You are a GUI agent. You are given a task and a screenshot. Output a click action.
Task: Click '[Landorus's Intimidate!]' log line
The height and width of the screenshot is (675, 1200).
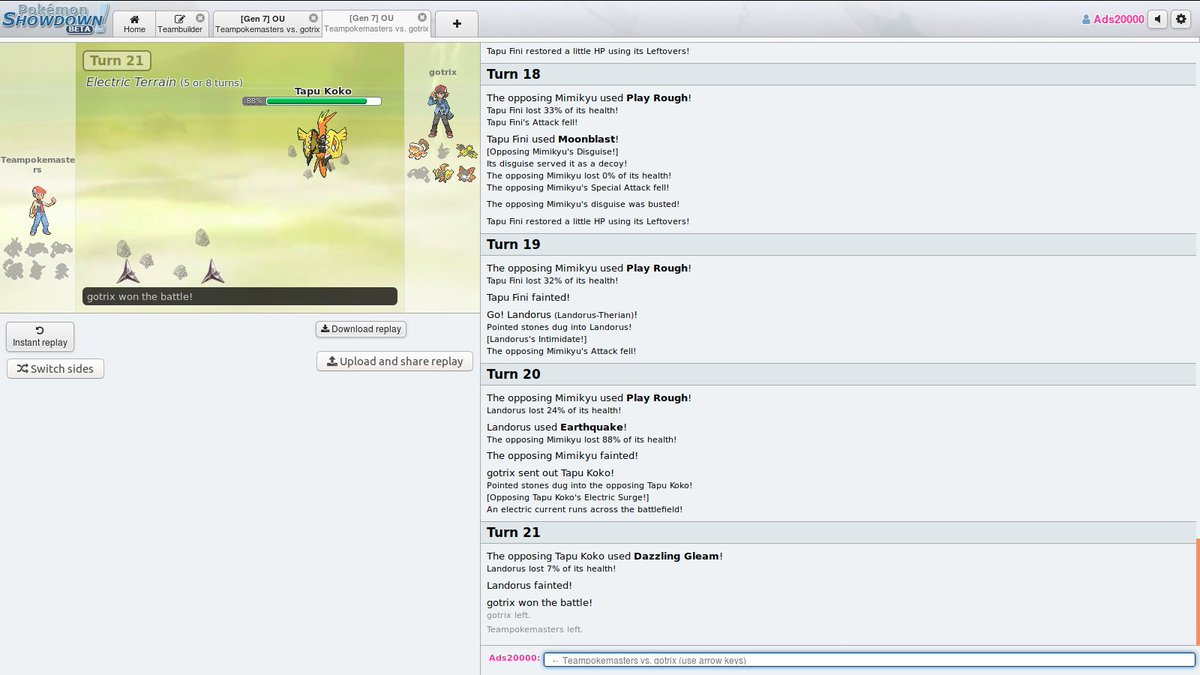537,339
